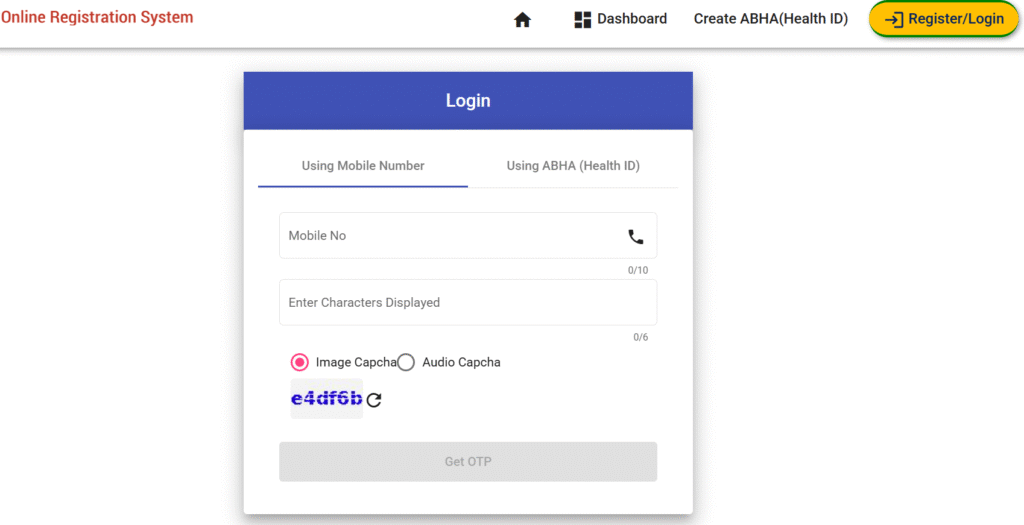Refresh the captcha using the reload icon
The height and width of the screenshot is (525, 1024).
tap(374, 400)
